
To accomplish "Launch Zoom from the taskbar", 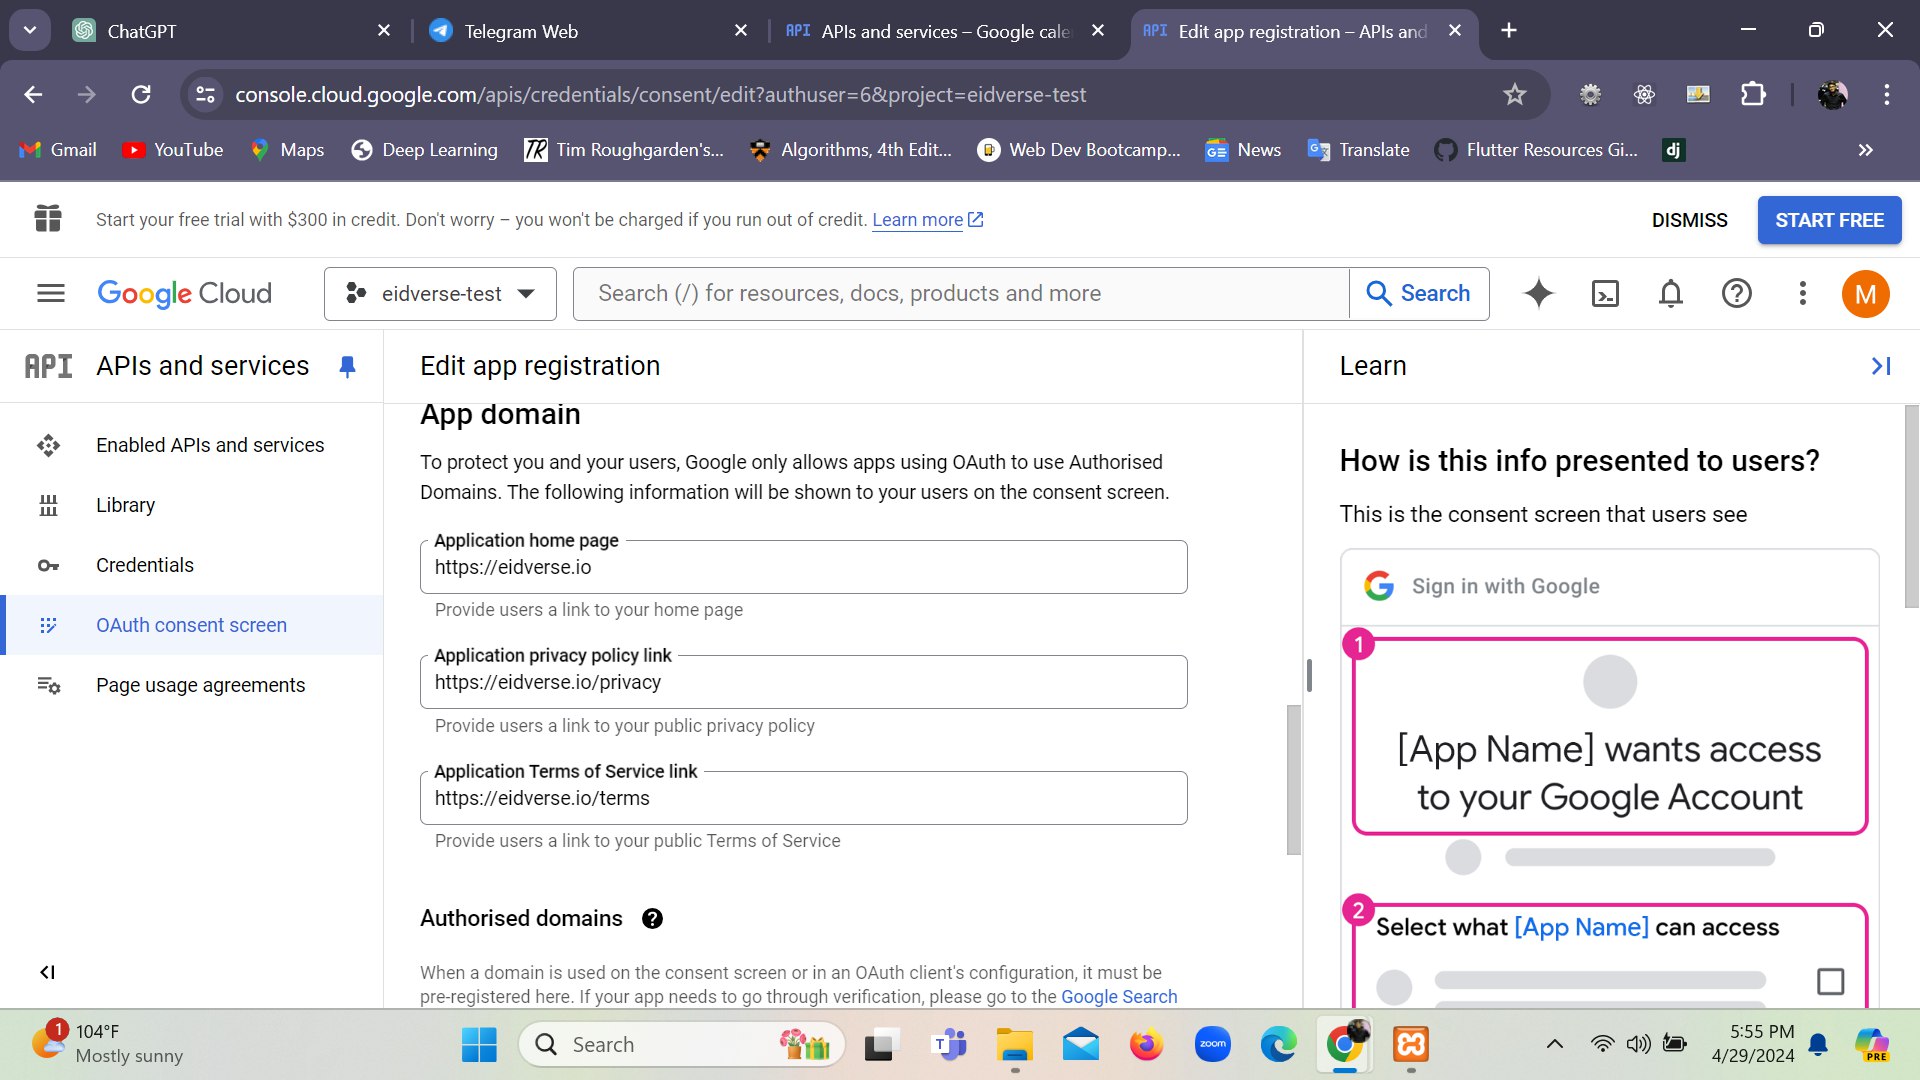I will click(1212, 1045).
